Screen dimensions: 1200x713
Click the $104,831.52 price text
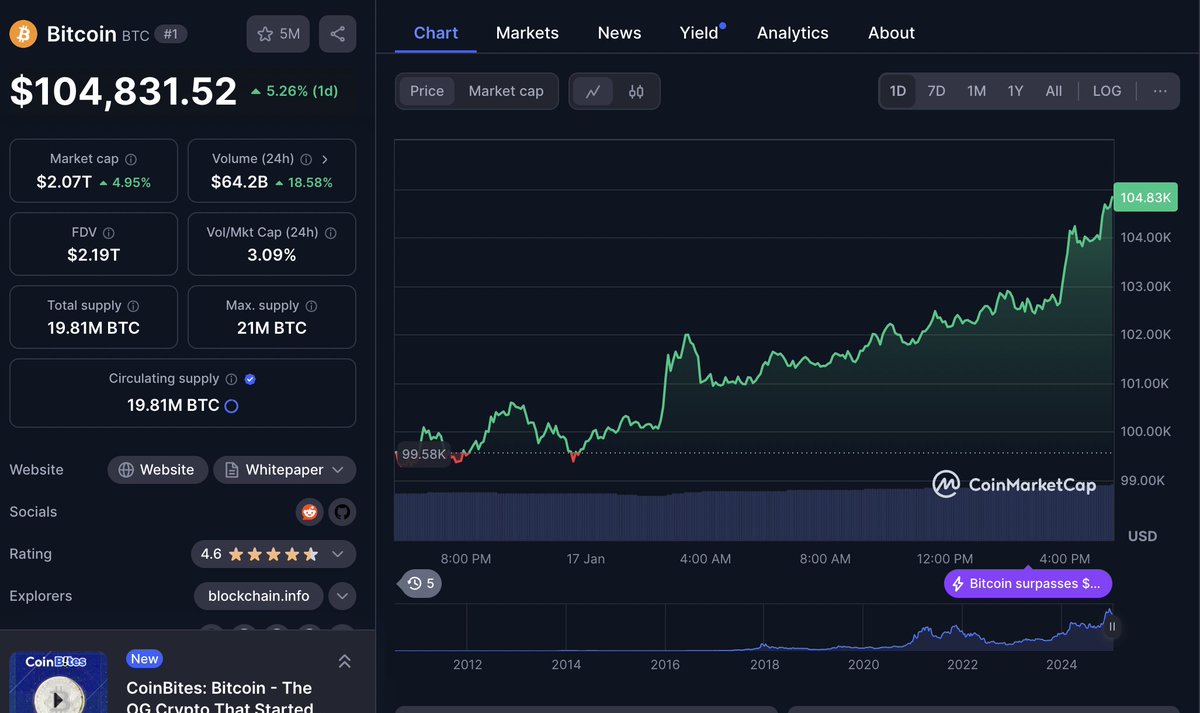point(124,91)
